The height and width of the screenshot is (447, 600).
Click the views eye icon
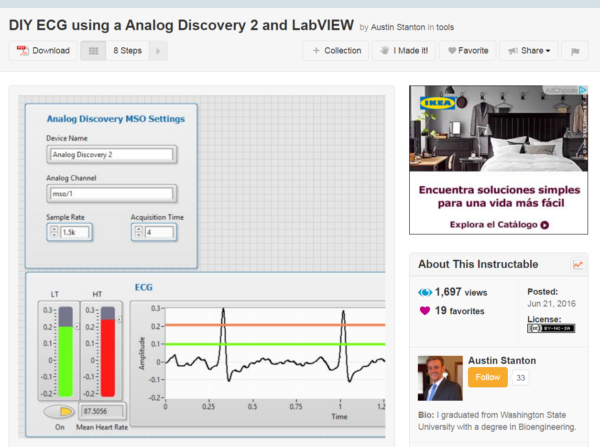tap(425, 292)
